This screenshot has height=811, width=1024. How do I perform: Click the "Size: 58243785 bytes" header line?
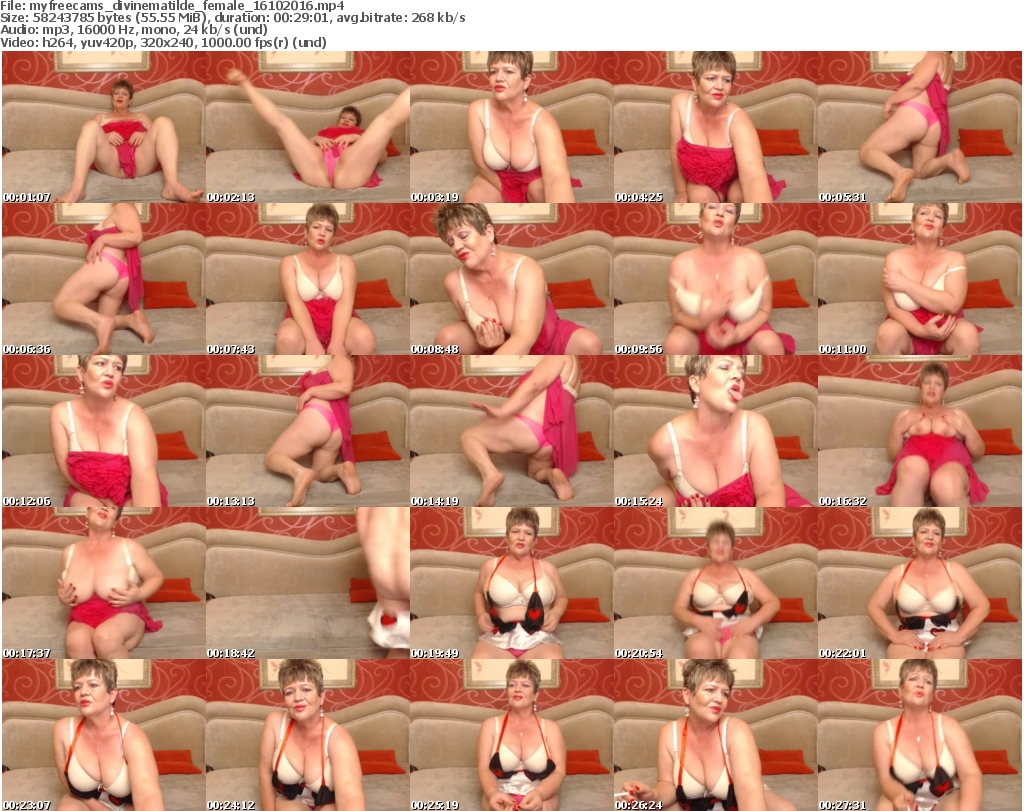pos(232,18)
